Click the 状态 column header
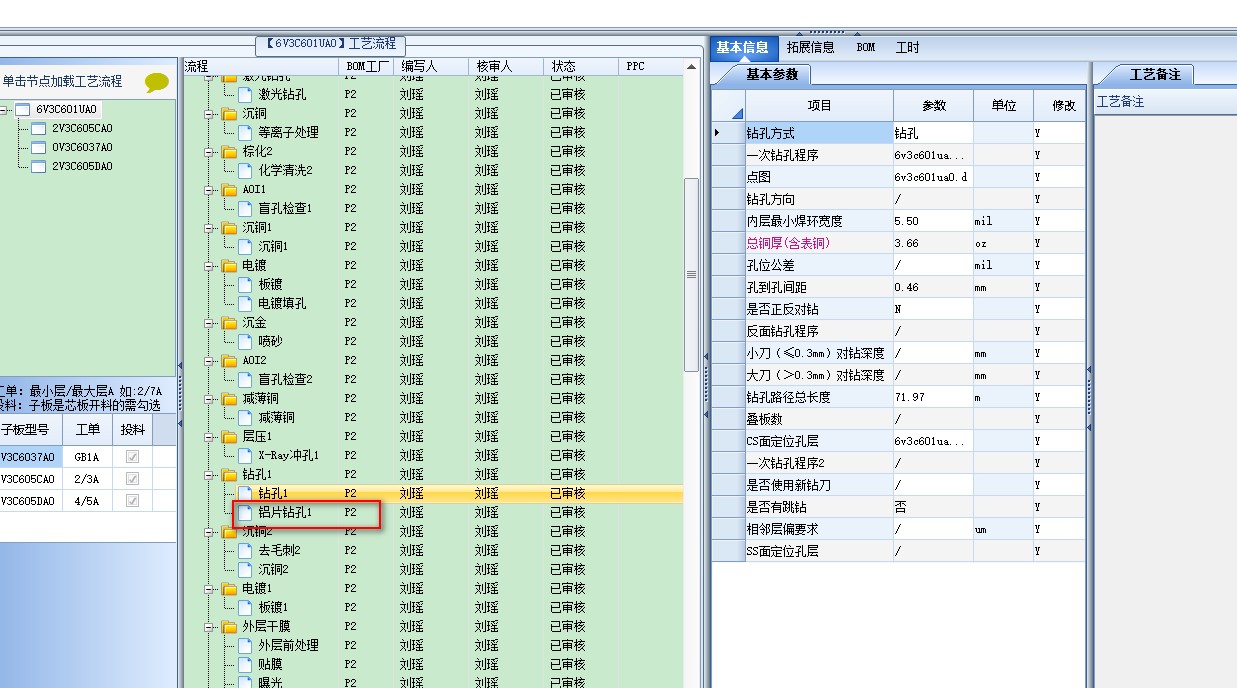The image size is (1237, 688). (582, 66)
